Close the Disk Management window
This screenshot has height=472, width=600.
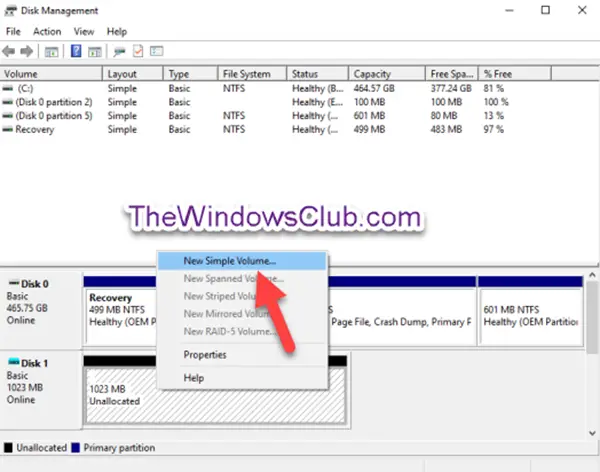tap(582, 10)
